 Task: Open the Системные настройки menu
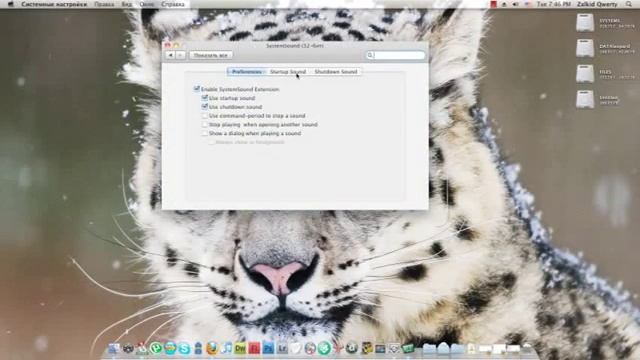pyautogui.click(x=54, y=4)
